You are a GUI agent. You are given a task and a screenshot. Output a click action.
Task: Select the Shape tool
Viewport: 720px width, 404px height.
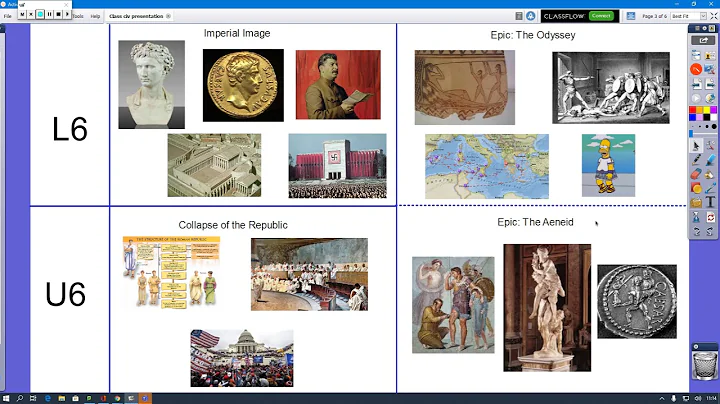coord(696,188)
